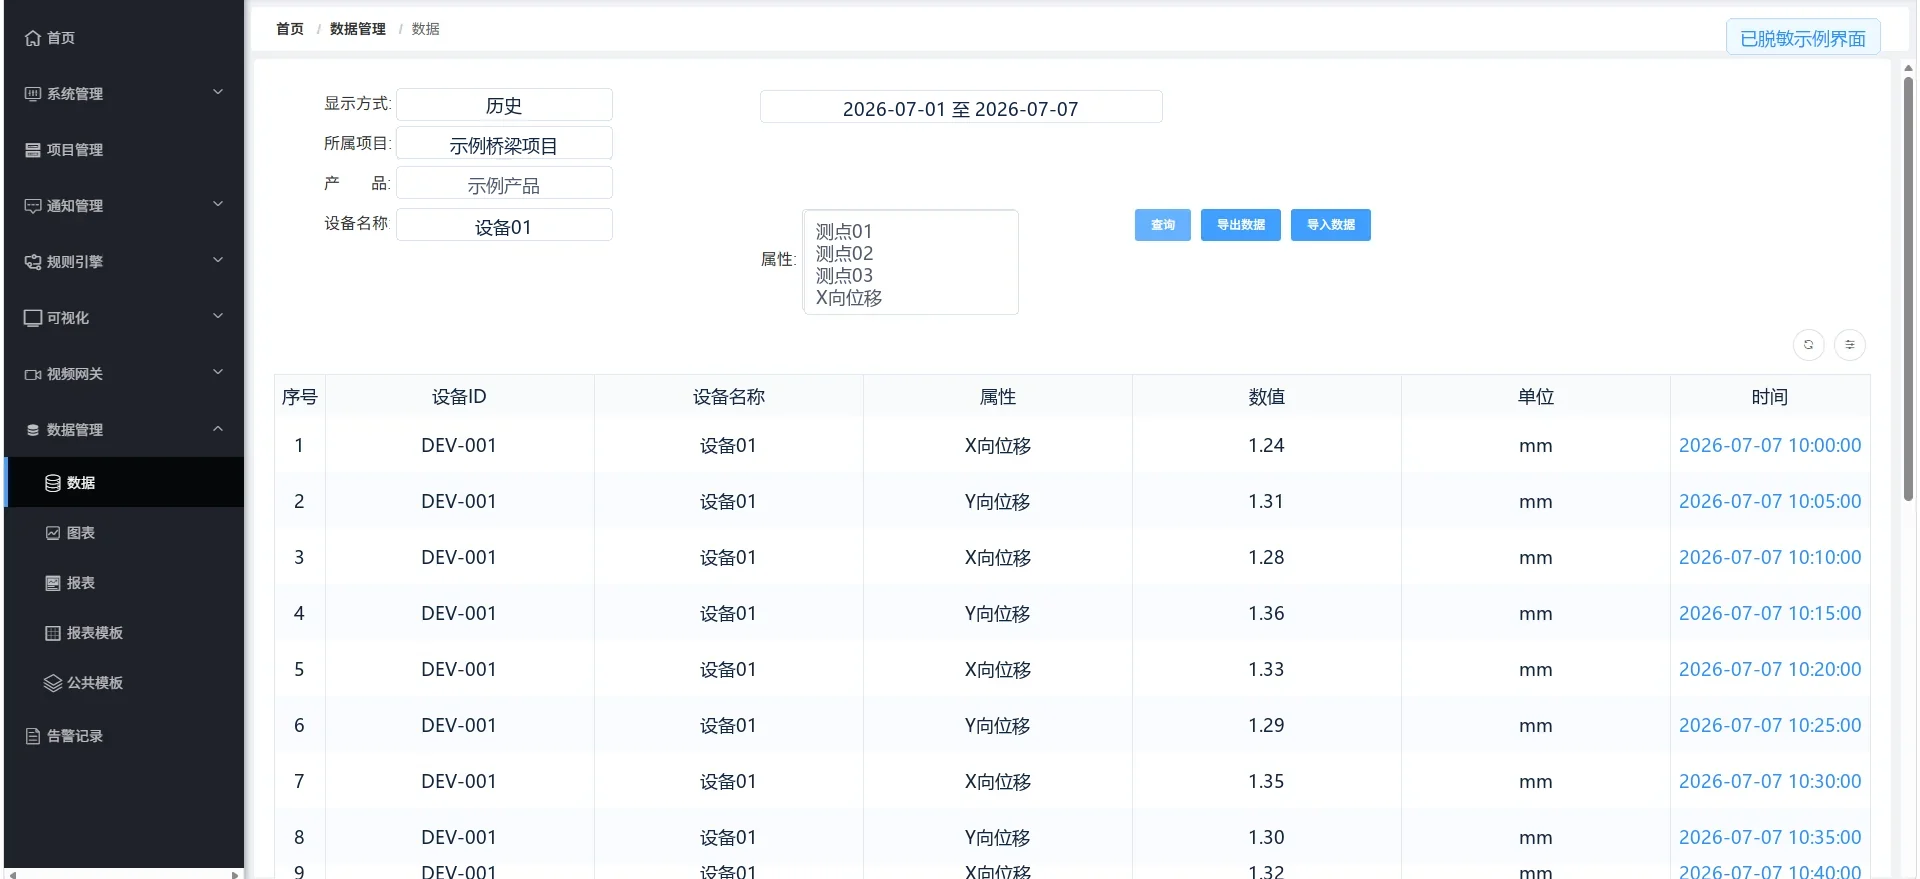Click the 项目管理 sidebar icon
1920x879 pixels.
[33, 150]
